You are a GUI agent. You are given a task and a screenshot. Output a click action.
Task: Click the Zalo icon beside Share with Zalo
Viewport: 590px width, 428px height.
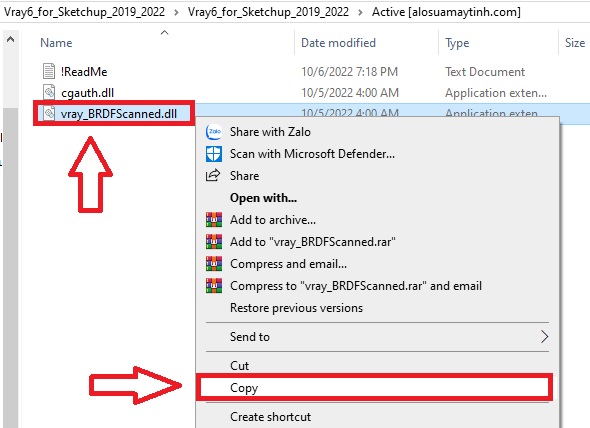click(x=214, y=132)
